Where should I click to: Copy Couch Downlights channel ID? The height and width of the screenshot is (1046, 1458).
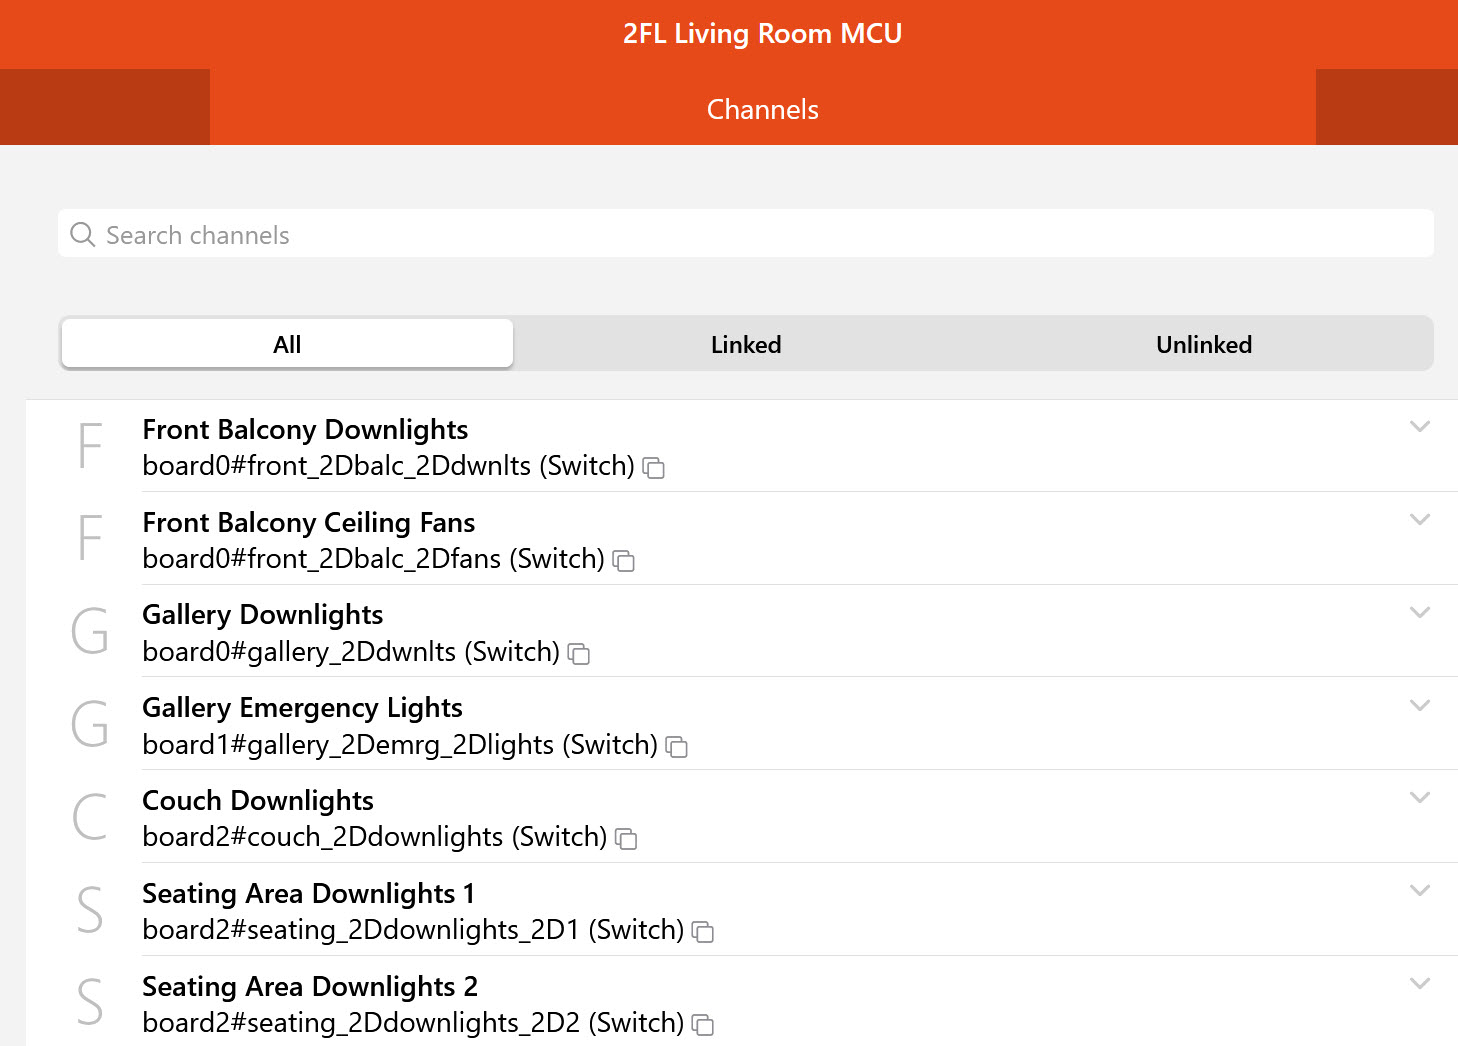626,839
